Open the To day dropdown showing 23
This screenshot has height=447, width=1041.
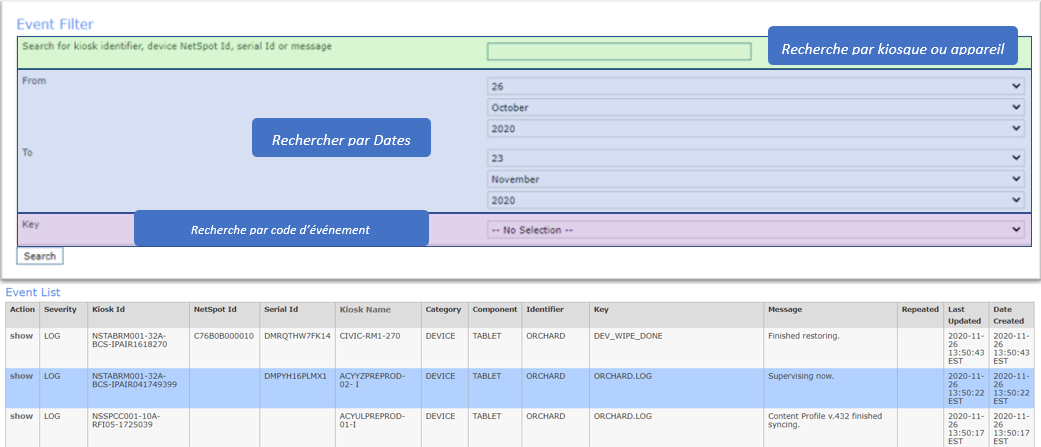point(755,158)
